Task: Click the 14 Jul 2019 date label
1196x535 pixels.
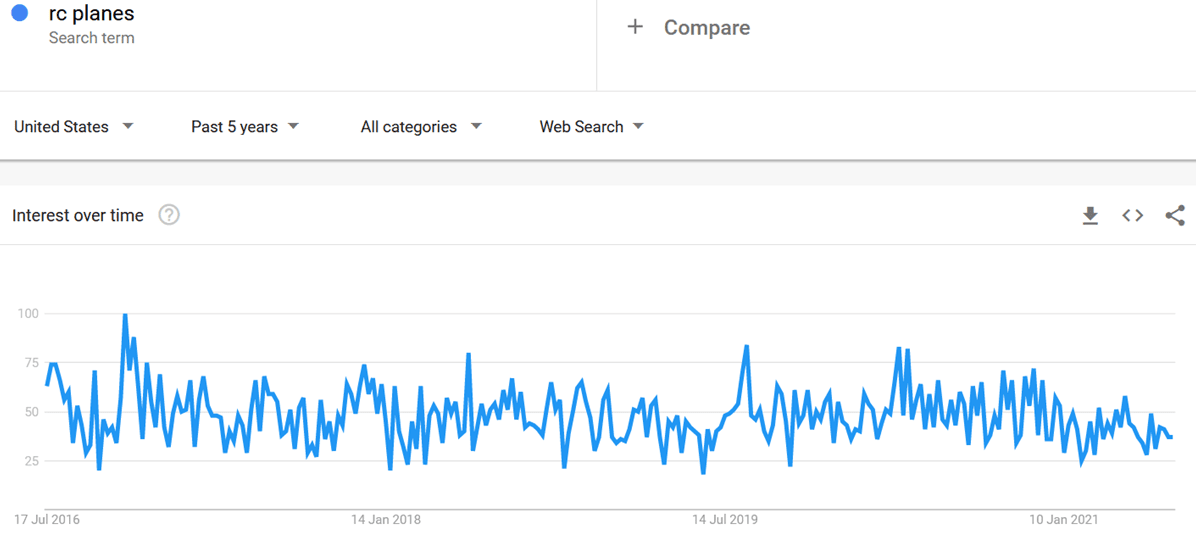Action: (x=725, y=520)
